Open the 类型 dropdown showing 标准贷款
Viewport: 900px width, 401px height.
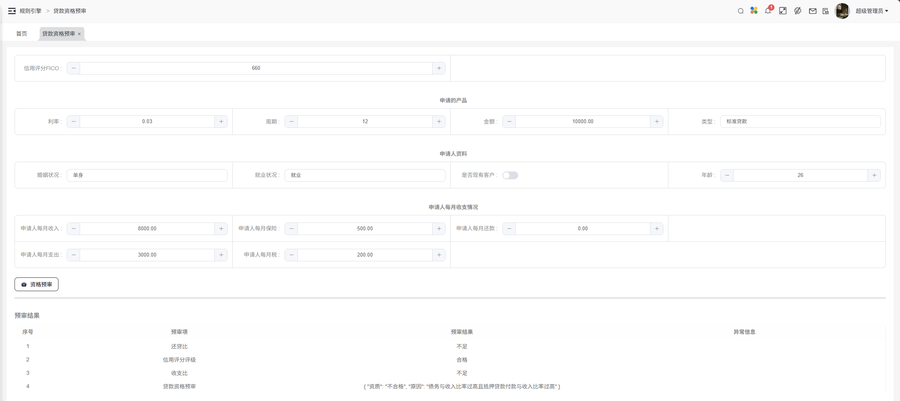pyautogui.click(x=800, y=122)
